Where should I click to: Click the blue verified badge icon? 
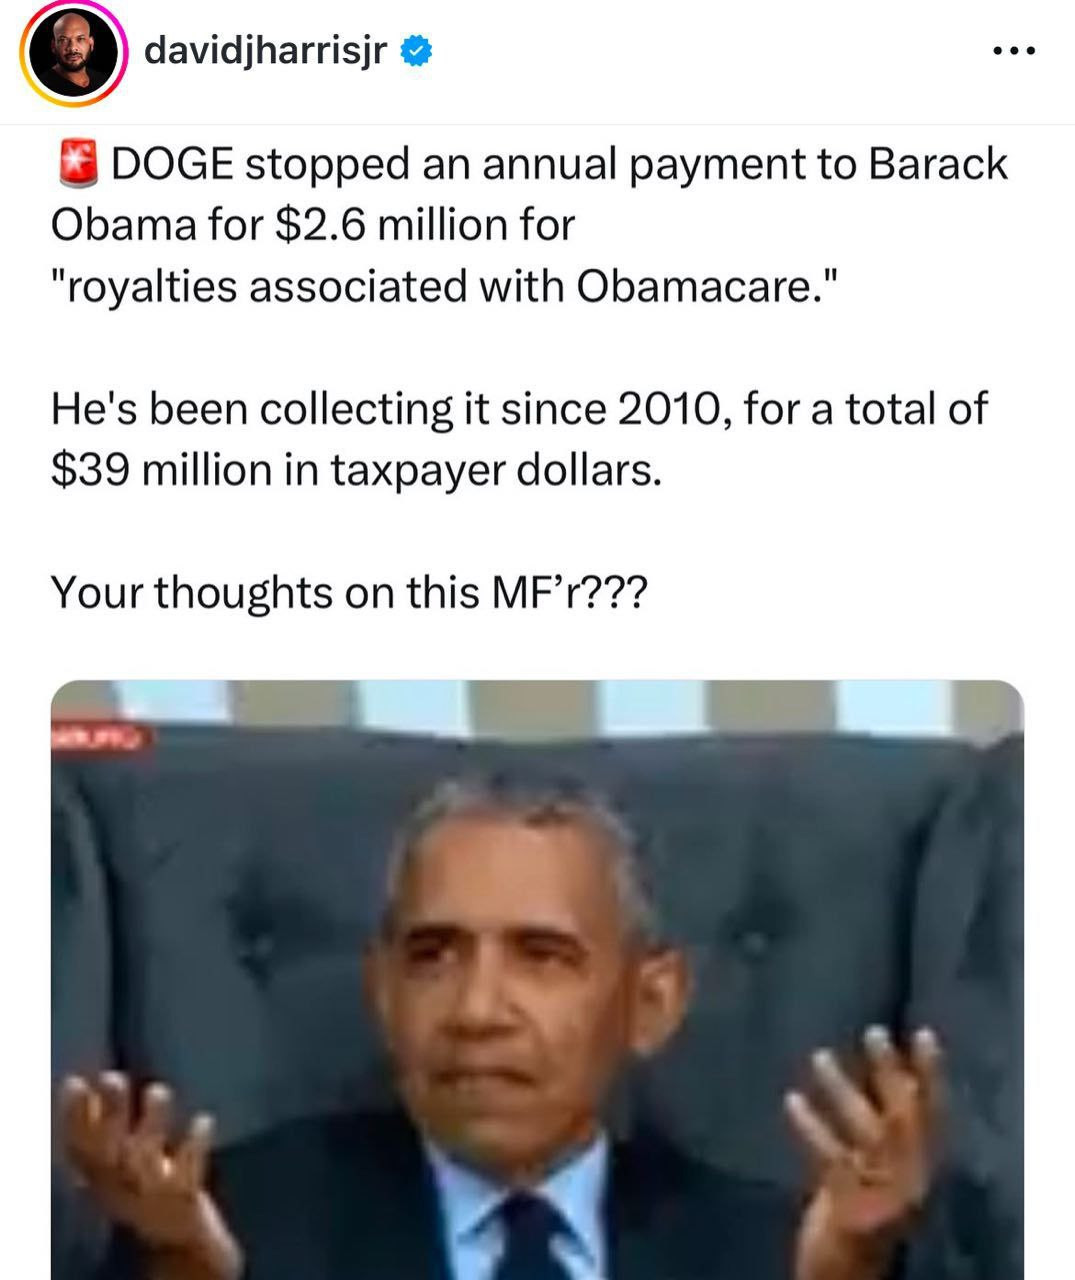[416, 51]
